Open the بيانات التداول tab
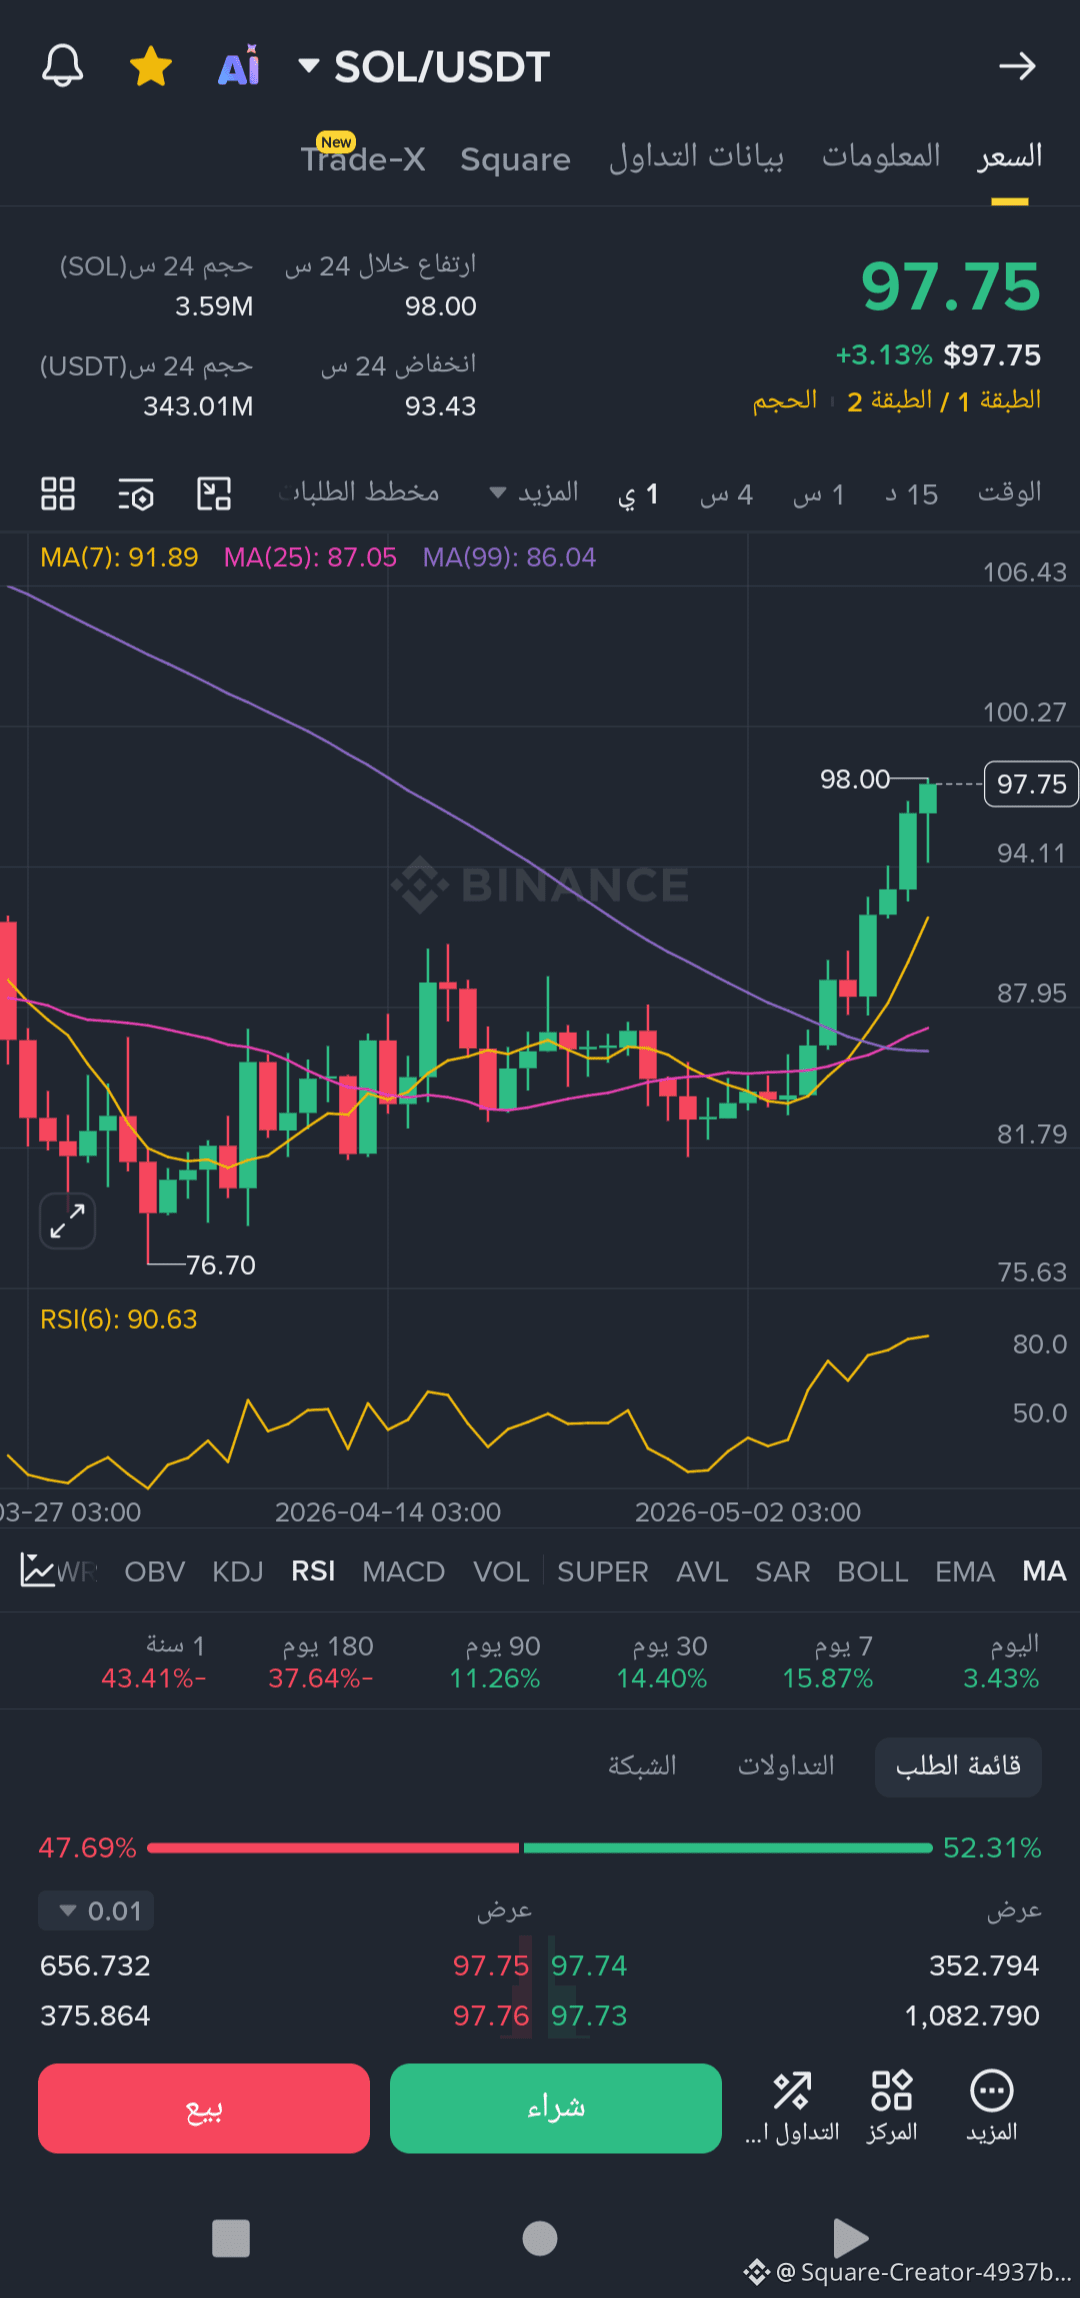 (697, 157)
